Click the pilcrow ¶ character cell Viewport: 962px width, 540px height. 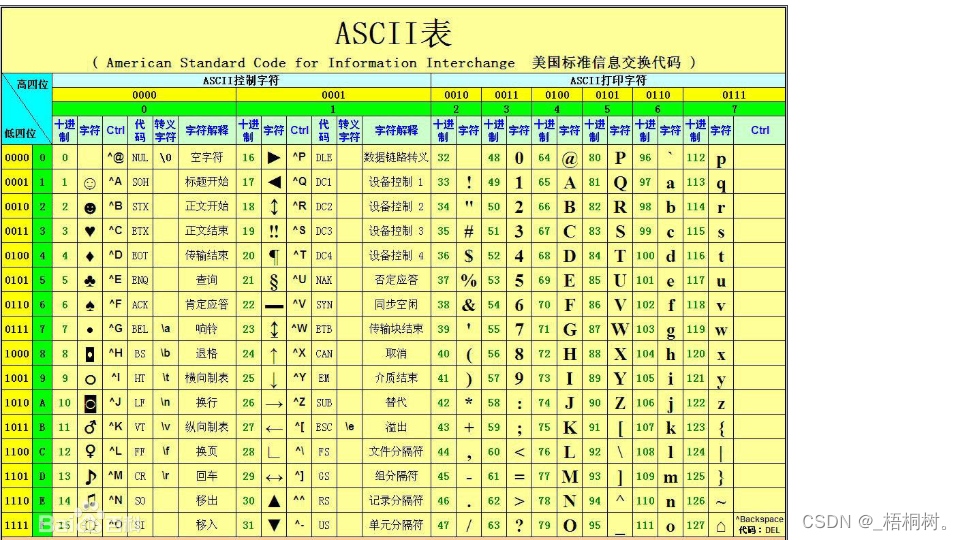click(x=274, y=256)
